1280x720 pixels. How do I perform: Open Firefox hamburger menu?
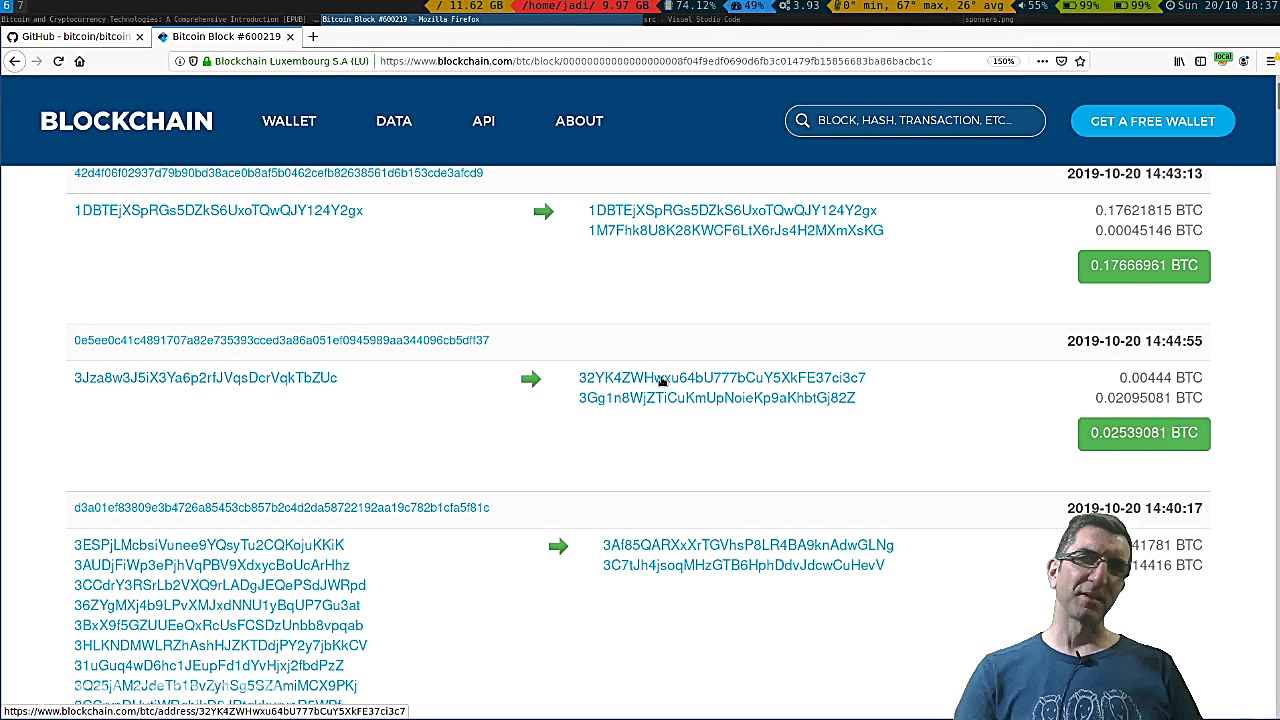click(1270, 61)
